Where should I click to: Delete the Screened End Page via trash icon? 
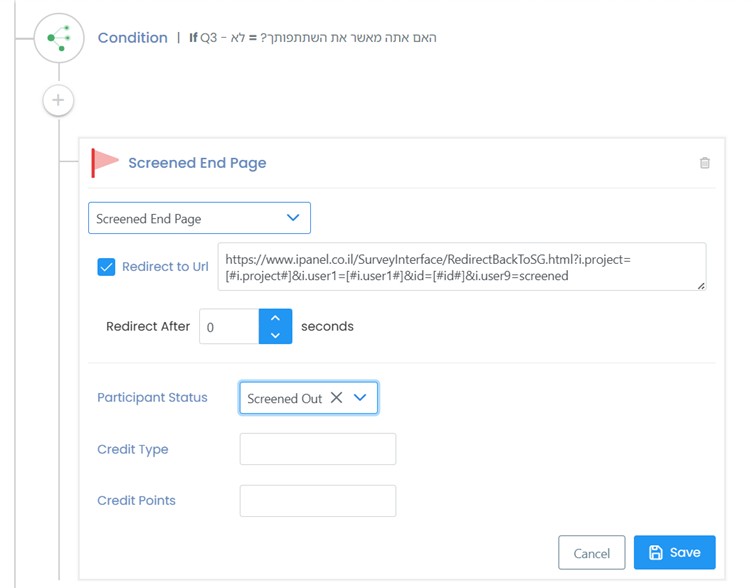click(x=705, y=163)
